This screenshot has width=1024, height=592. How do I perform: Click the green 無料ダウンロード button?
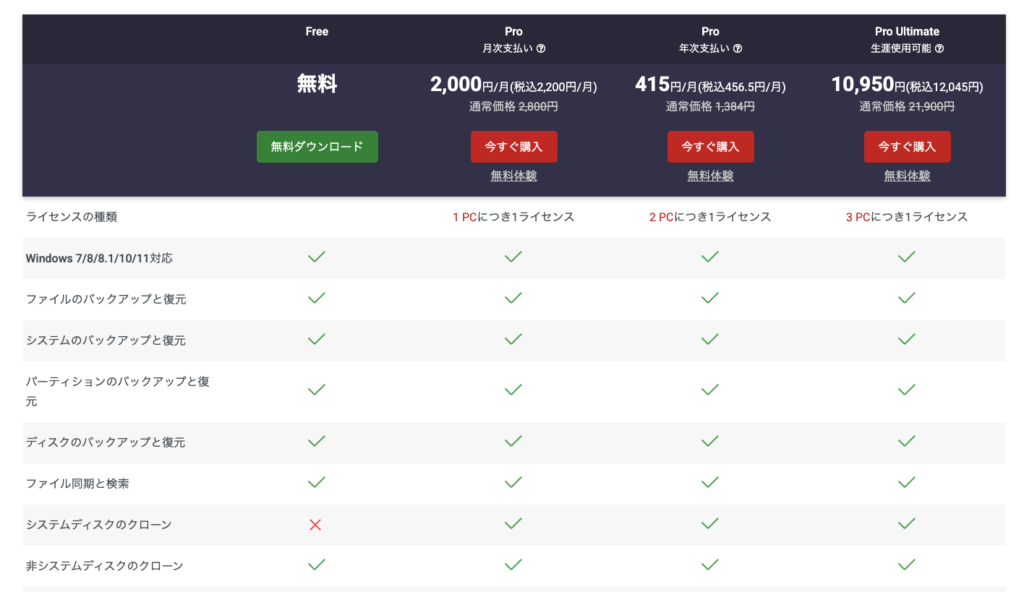point(317,146)
